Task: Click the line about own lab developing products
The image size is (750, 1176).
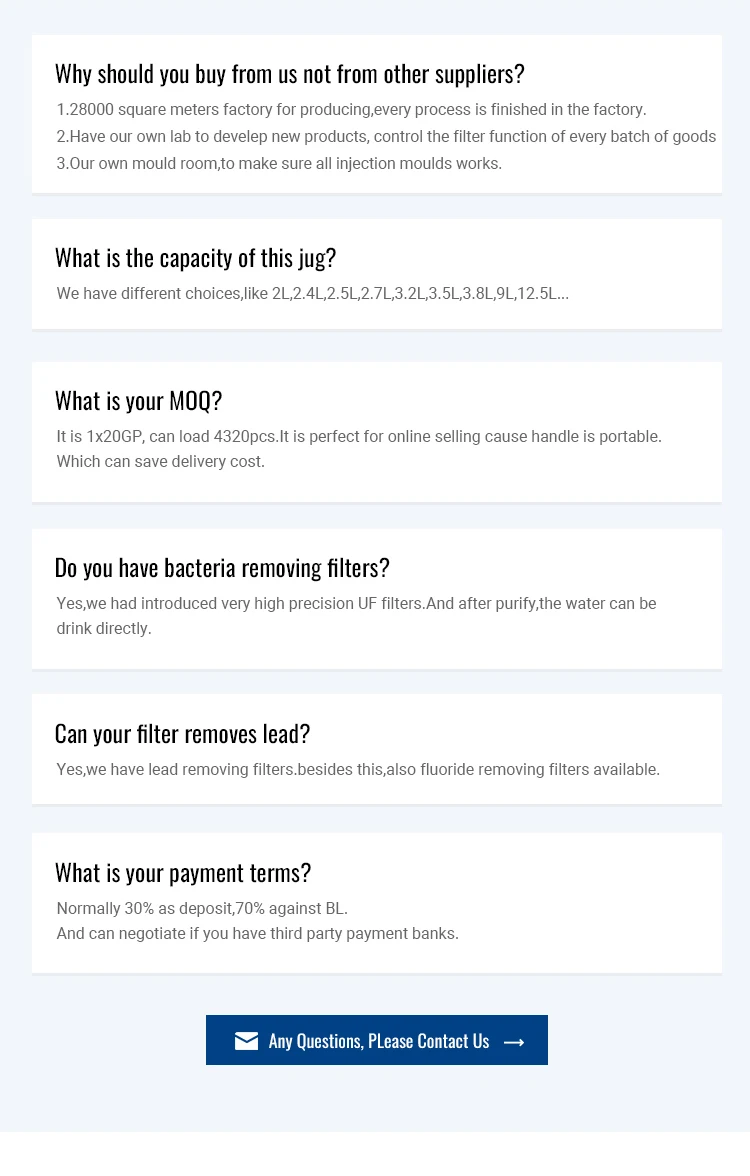Action: pos(386,136)
